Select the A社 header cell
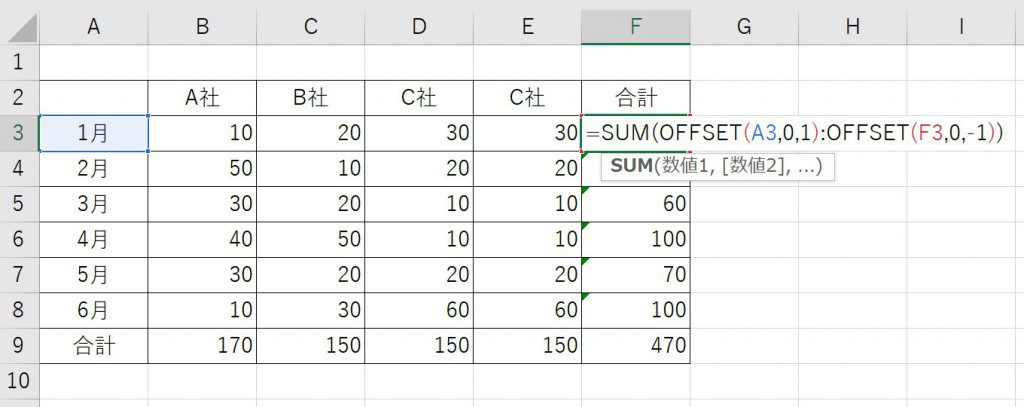The width and height of the screenshot is (1024, 407). click(202, 98)
